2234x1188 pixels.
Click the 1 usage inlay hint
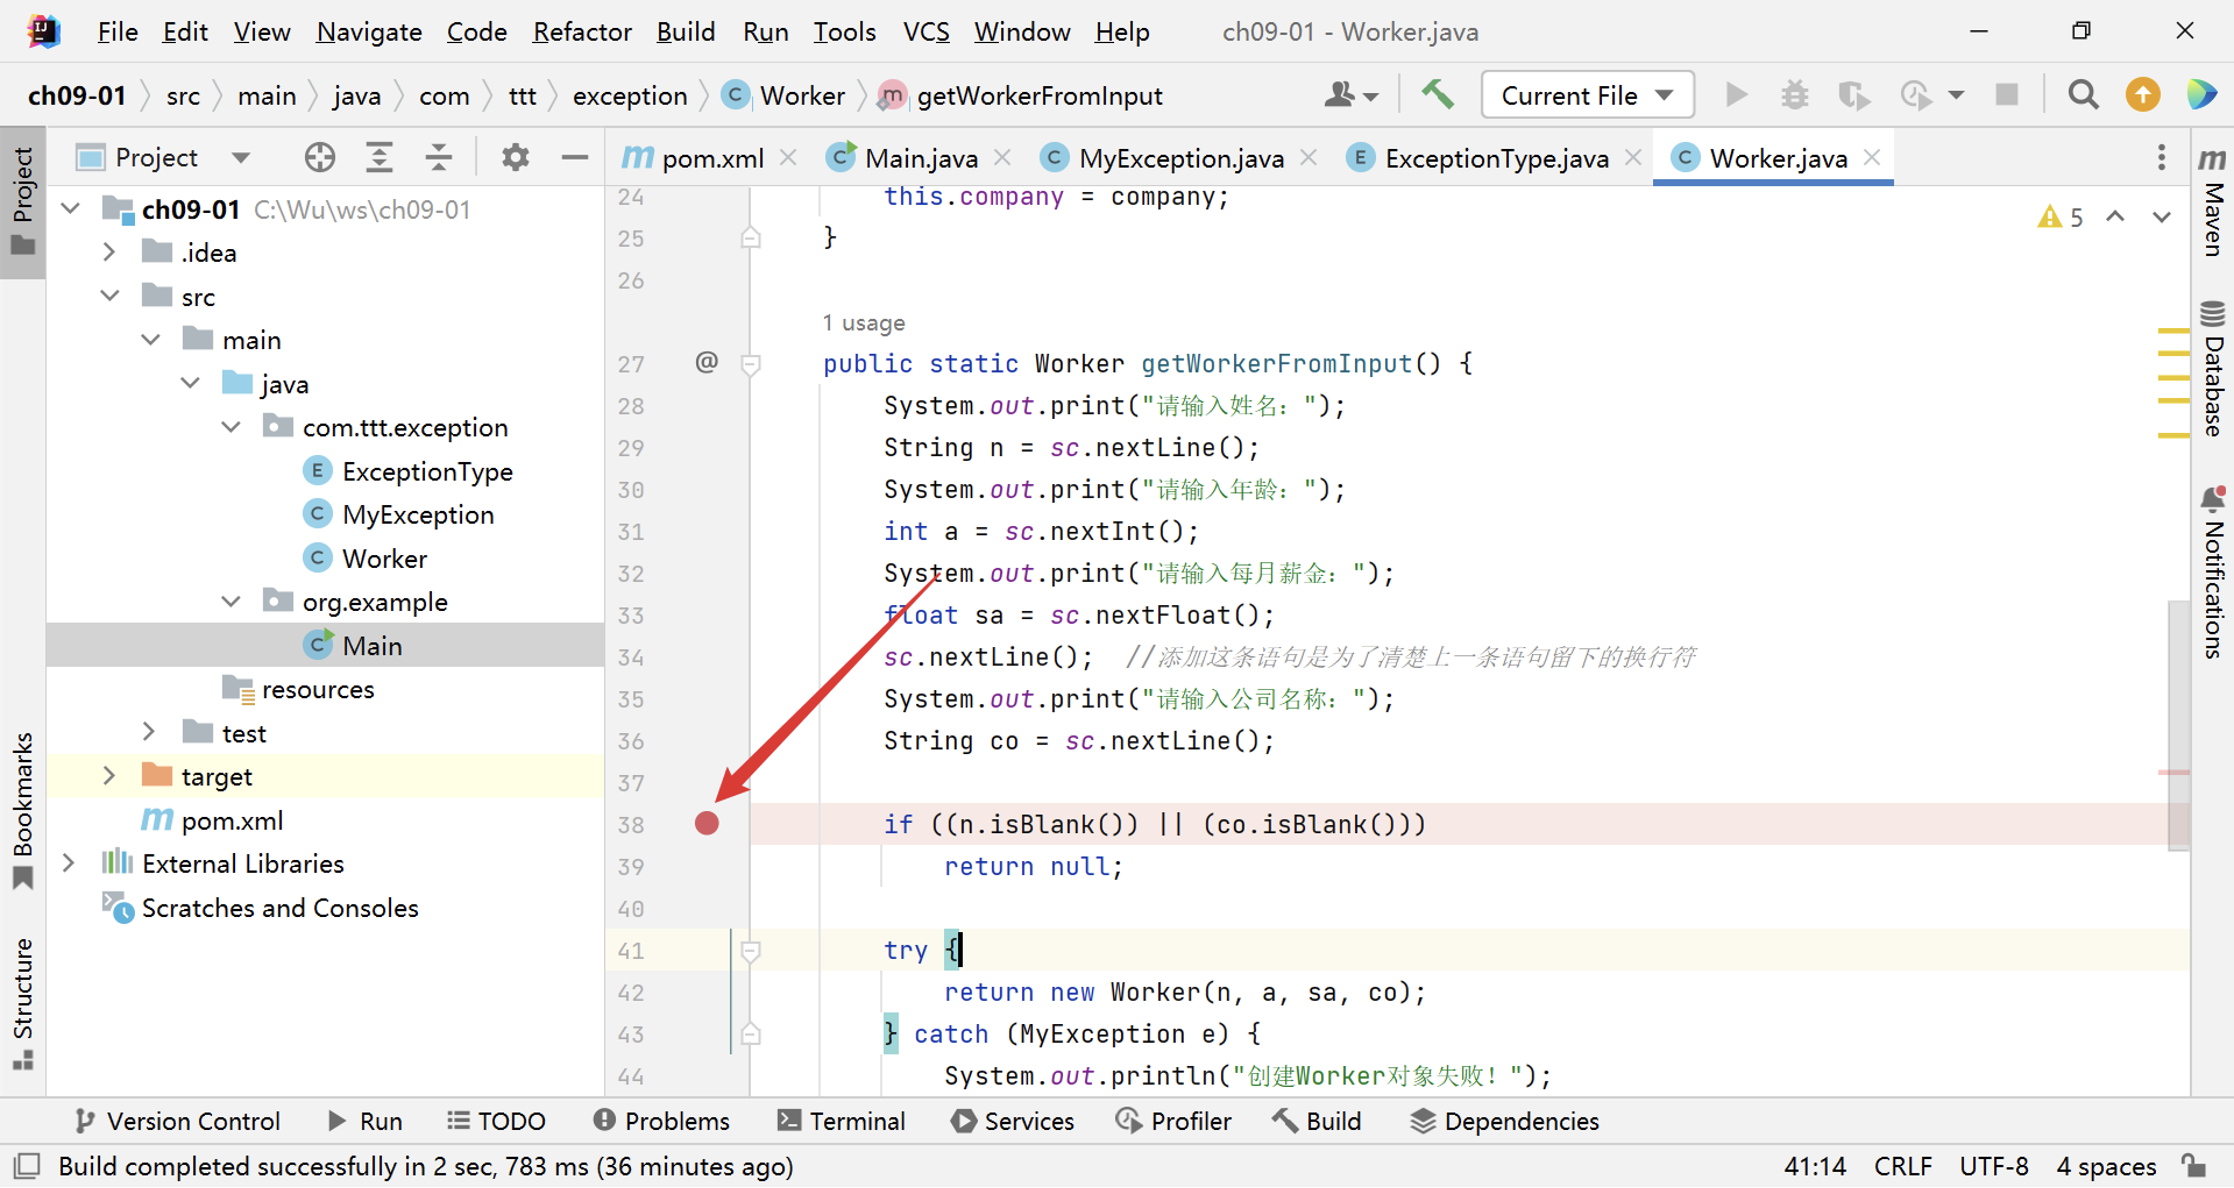coord(864,323)
